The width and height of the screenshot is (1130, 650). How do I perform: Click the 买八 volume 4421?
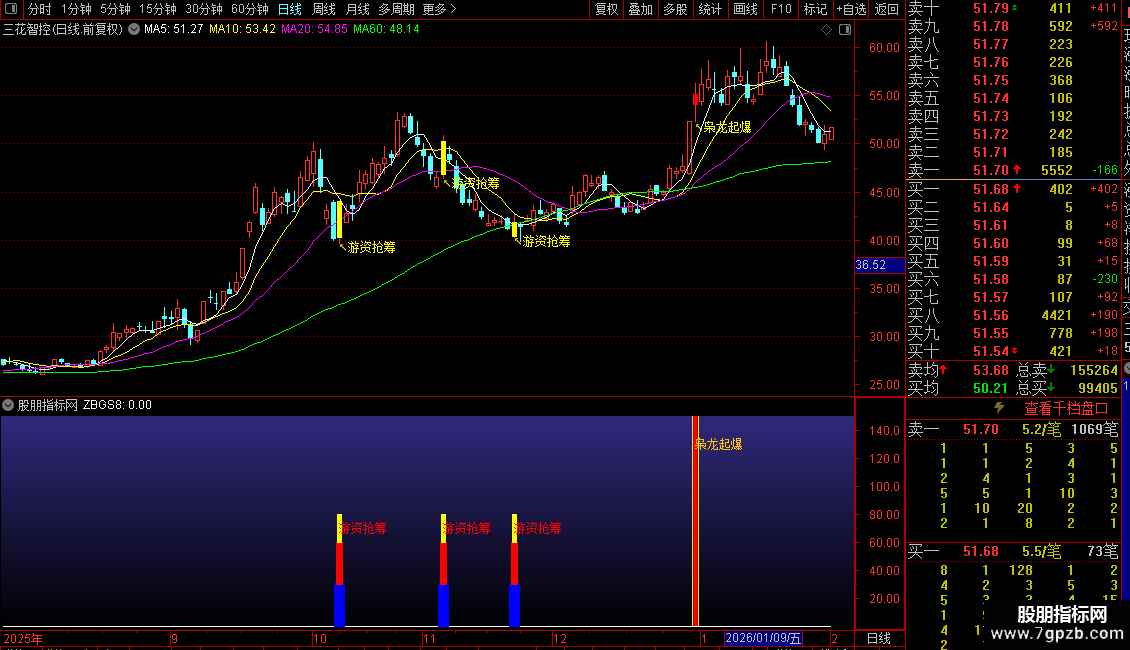(1056, 316)
